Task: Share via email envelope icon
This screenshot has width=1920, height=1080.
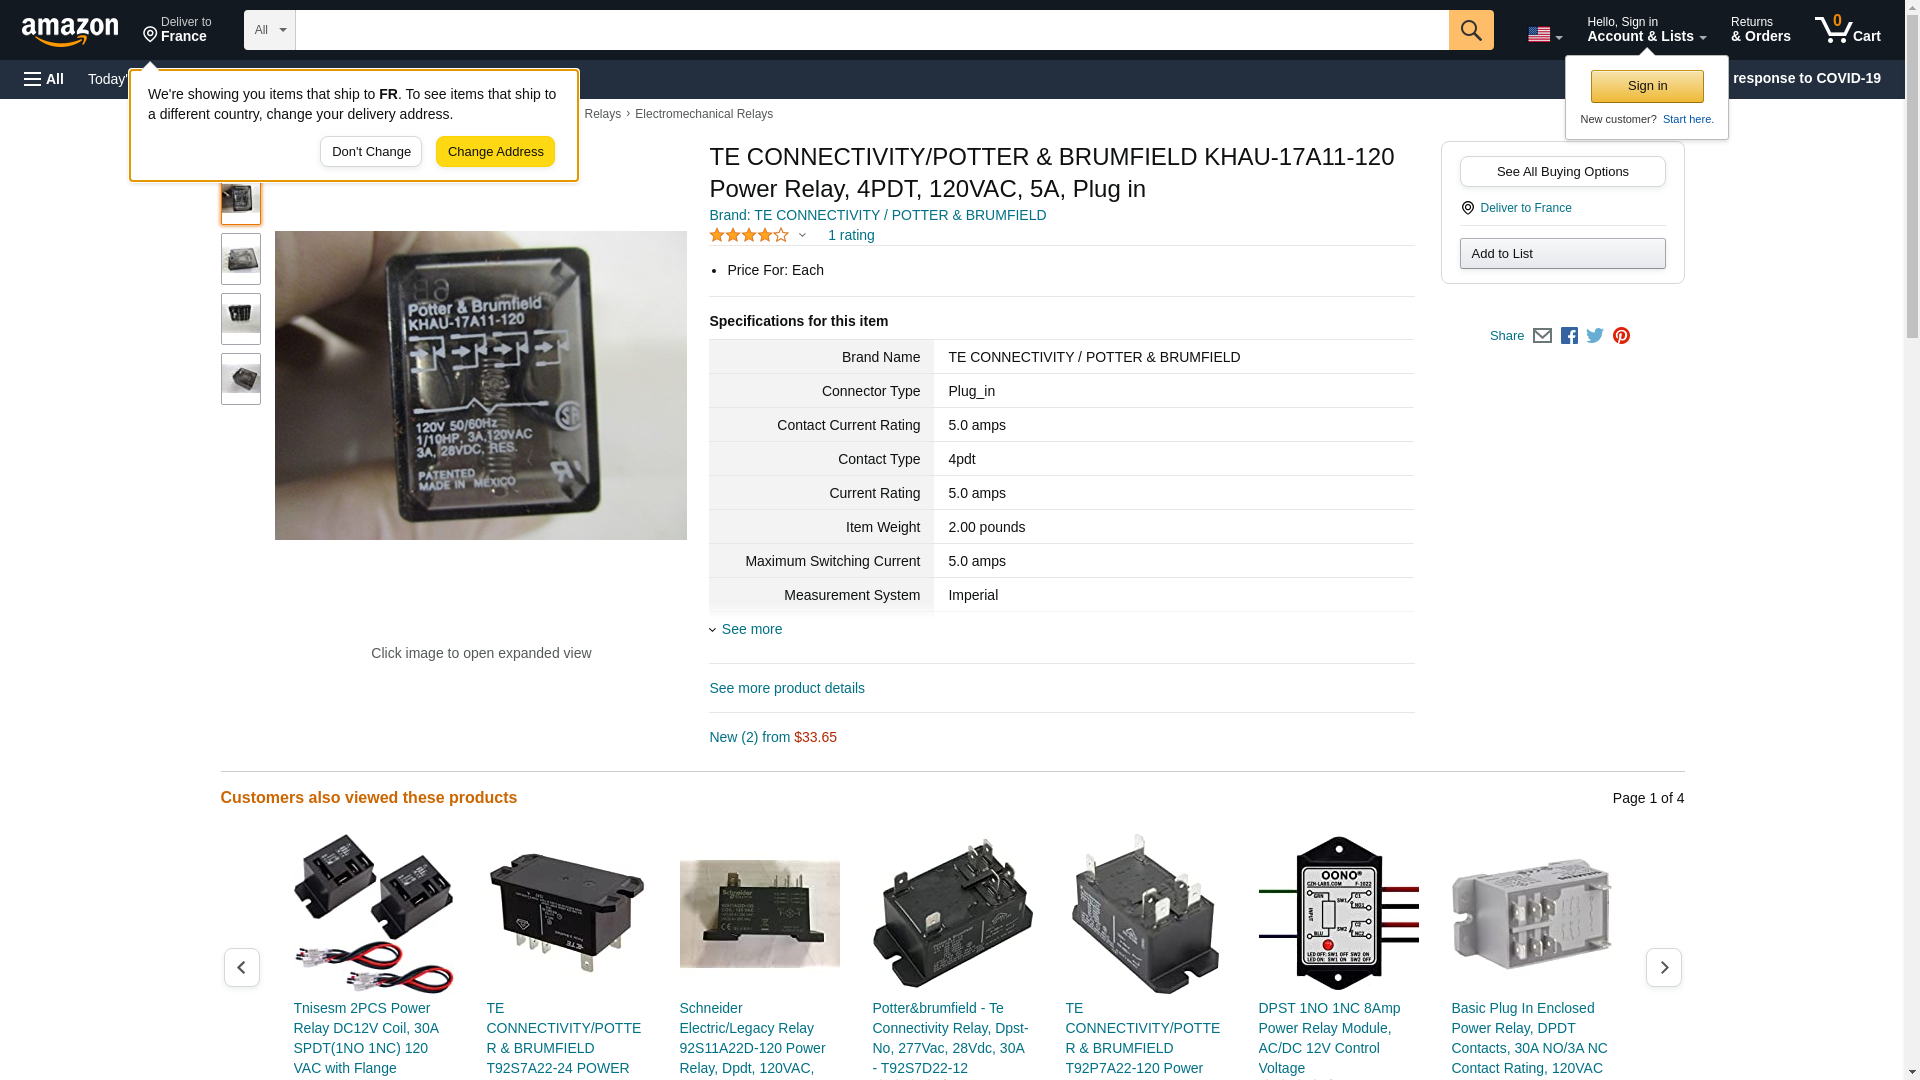Action: tap(1542, 336)
